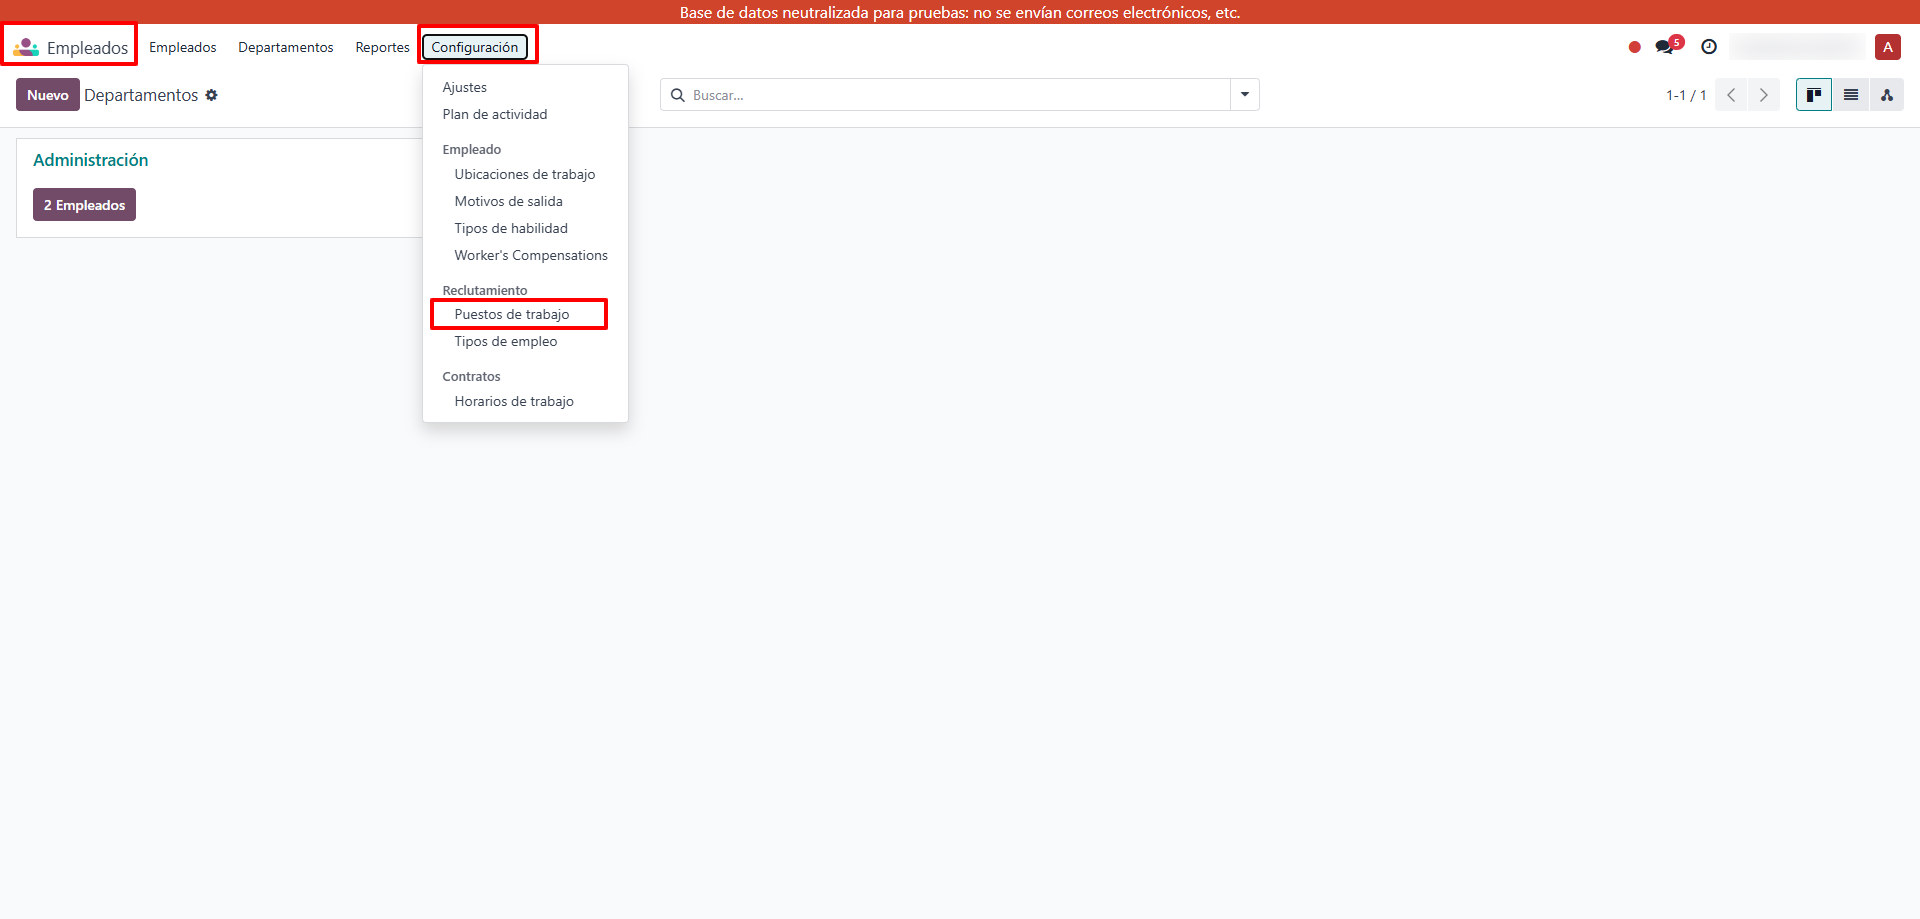
Task: Open the Reportes menu
Action: coord(383,47)
